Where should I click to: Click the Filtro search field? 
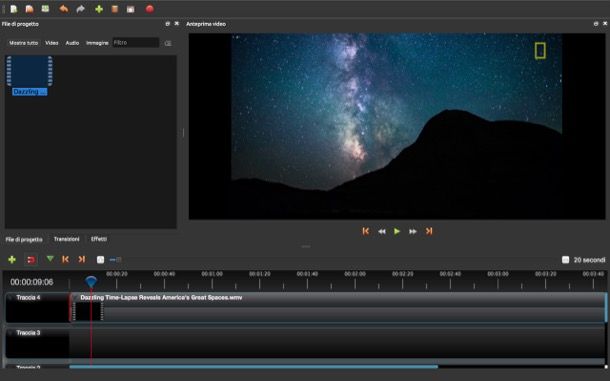(135, 42)
